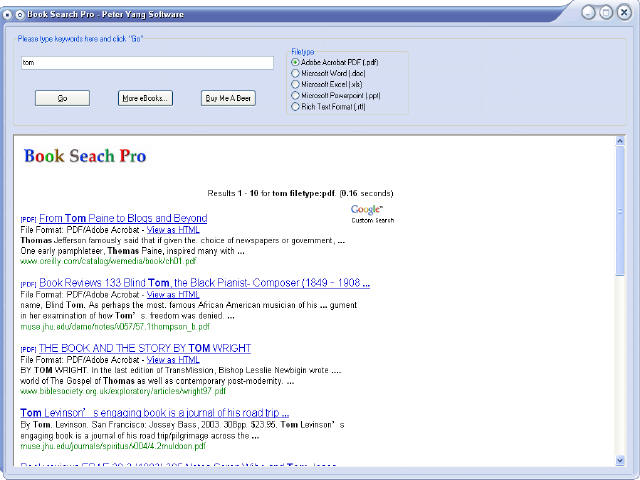Image resolution: width=640 pixels, height=480 pixels.
Task: Open Book Reviews 133 Blind Tom result
Action: (204, 283)
